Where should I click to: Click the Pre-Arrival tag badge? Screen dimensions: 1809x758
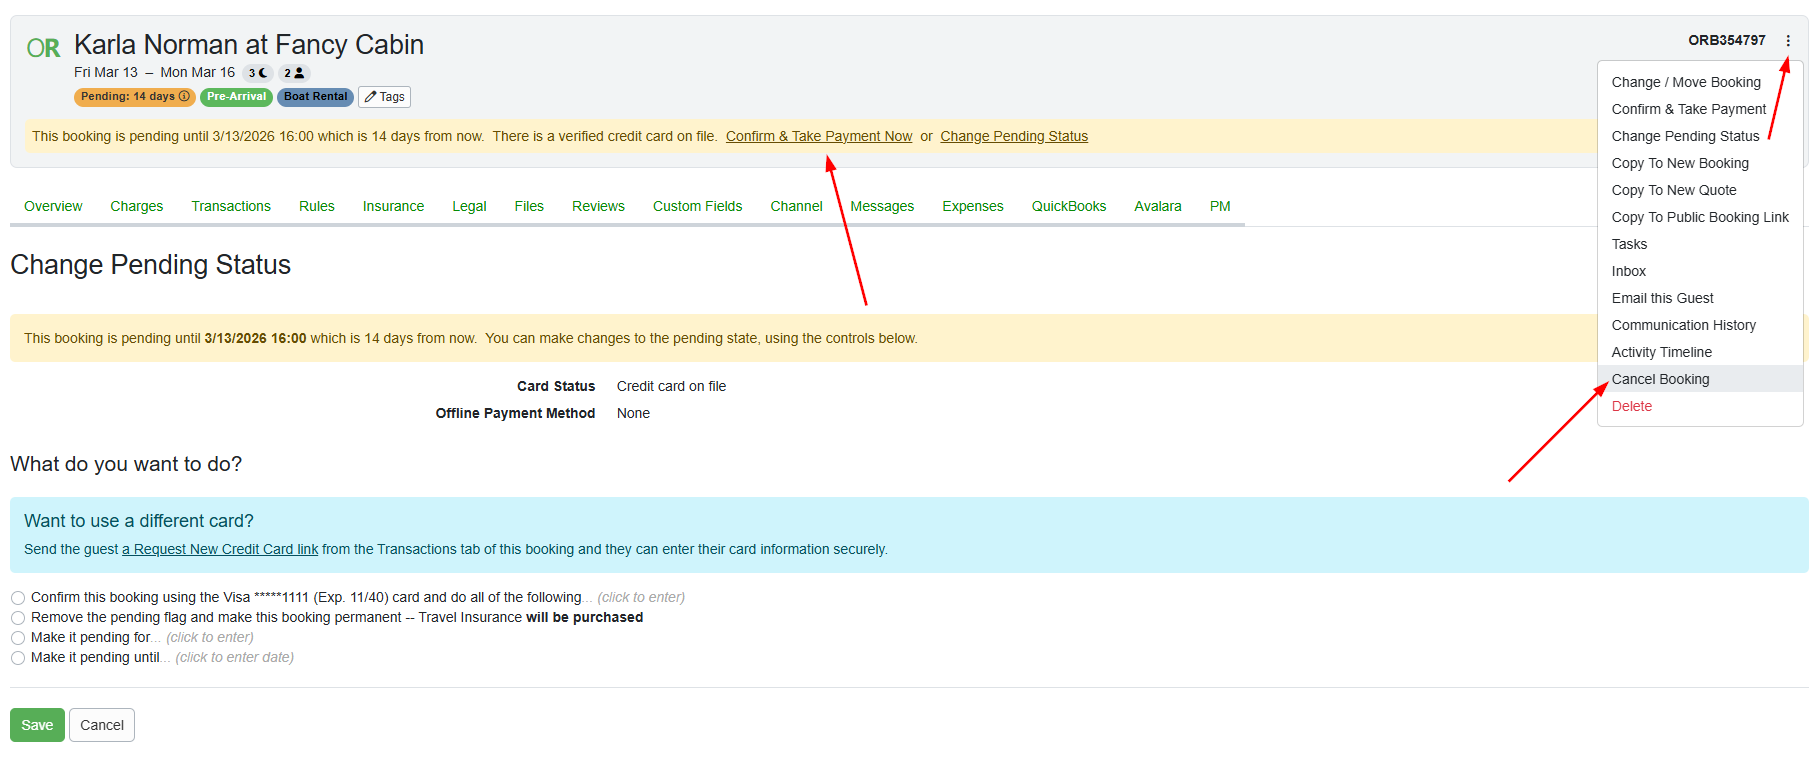tap(236, 97)
